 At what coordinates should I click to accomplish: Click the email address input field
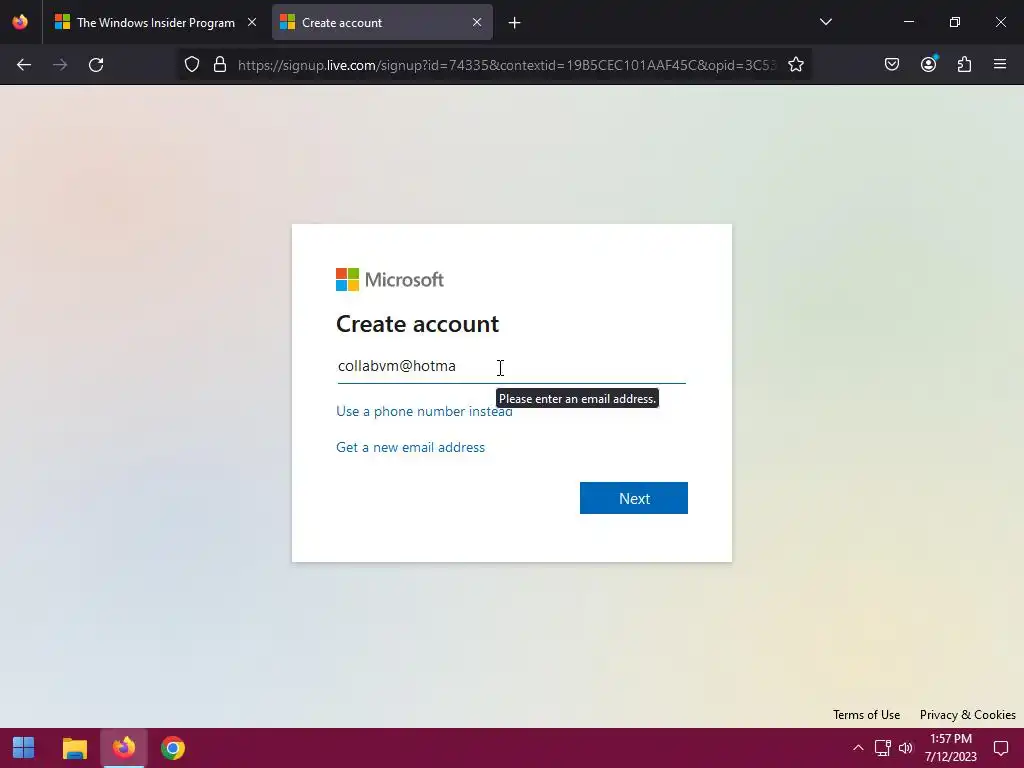click(x=511, y=366)
